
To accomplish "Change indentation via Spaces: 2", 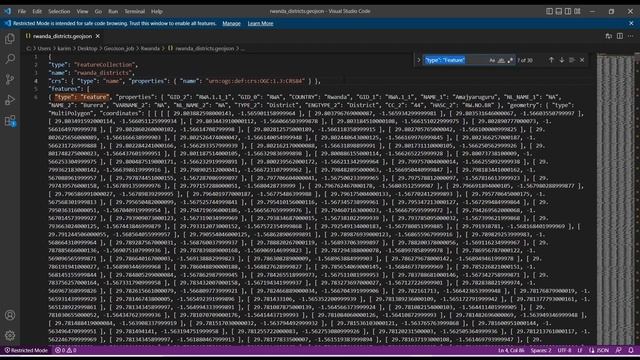I will coord(541,350).
